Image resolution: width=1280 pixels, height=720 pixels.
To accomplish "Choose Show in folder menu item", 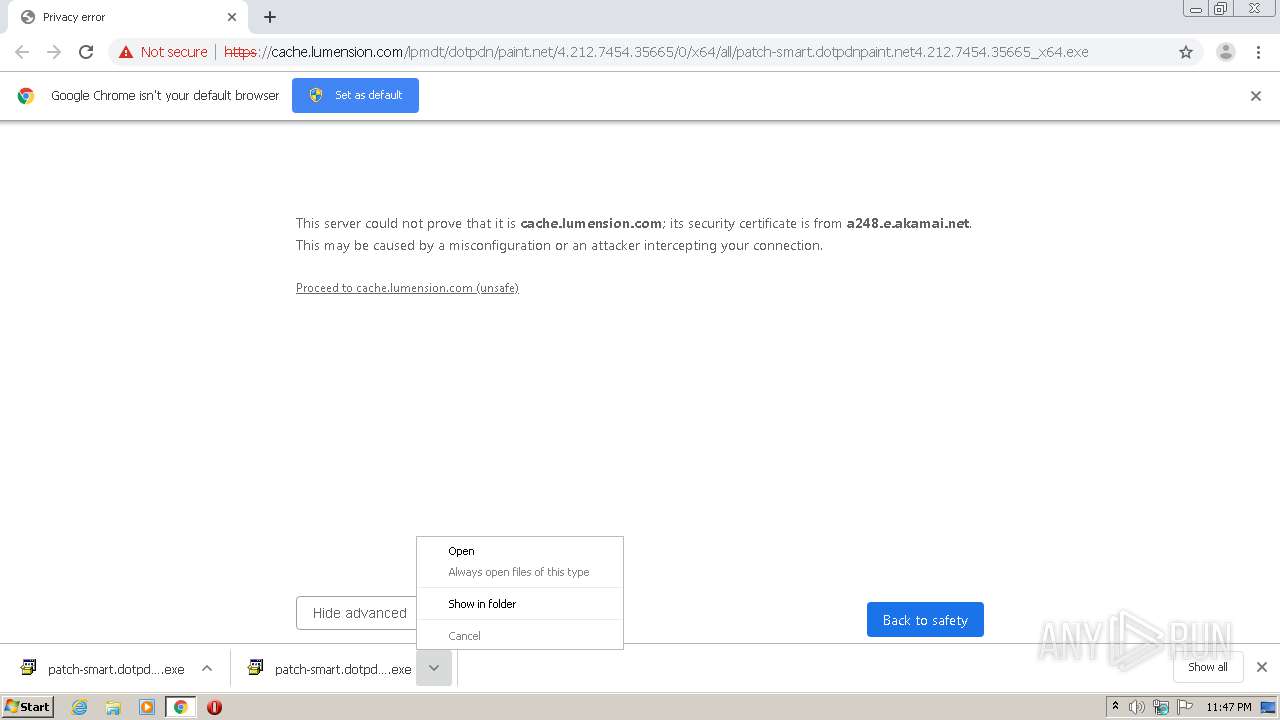I will coord(520,604).
